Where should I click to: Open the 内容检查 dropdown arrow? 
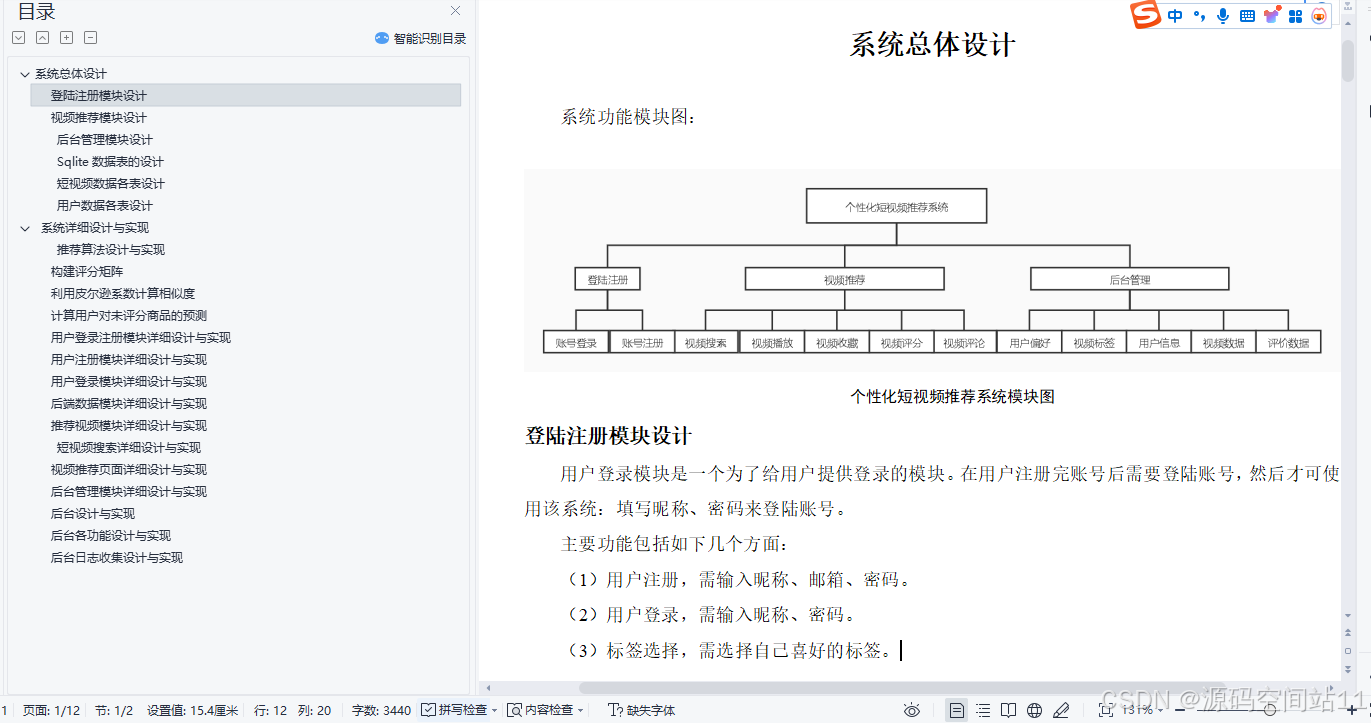click(x=582, y=710)
